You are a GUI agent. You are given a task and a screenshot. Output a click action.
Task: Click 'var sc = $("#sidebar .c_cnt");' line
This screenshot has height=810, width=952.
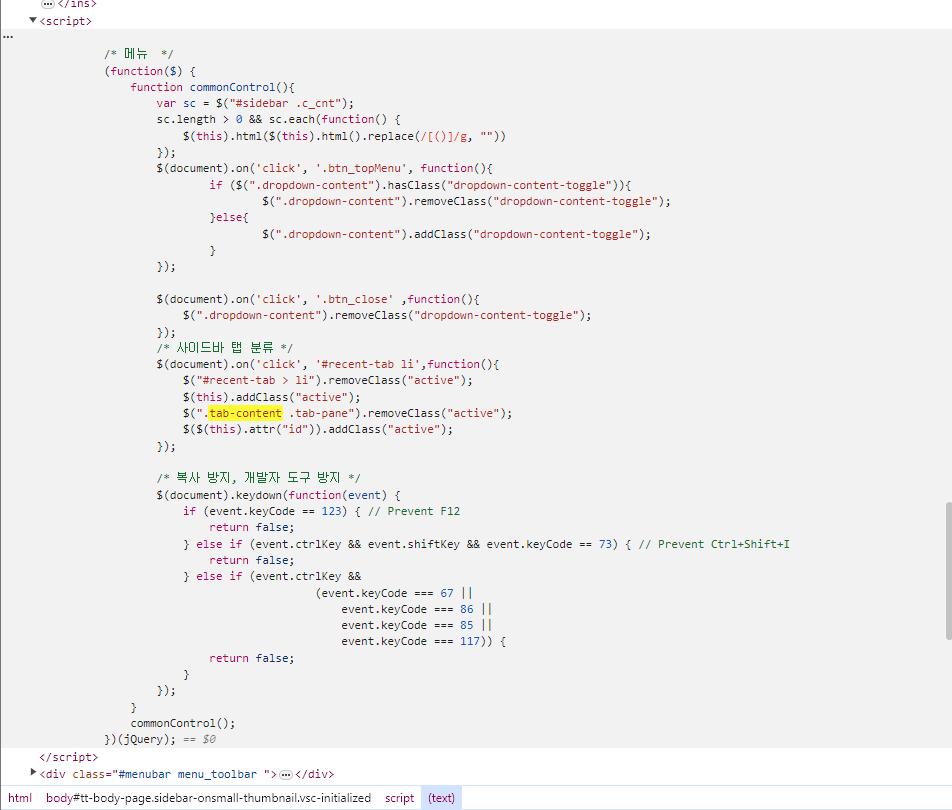pyautogui.click(x=255, y=103)
